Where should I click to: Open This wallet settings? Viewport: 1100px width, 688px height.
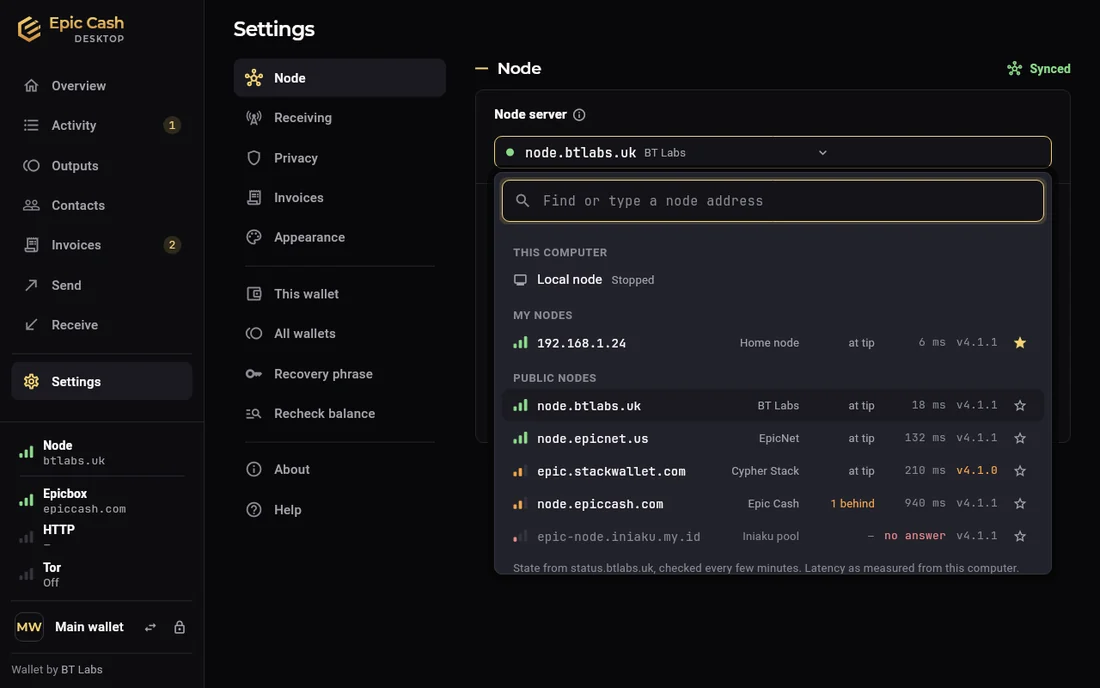click(x=340, y=294)
